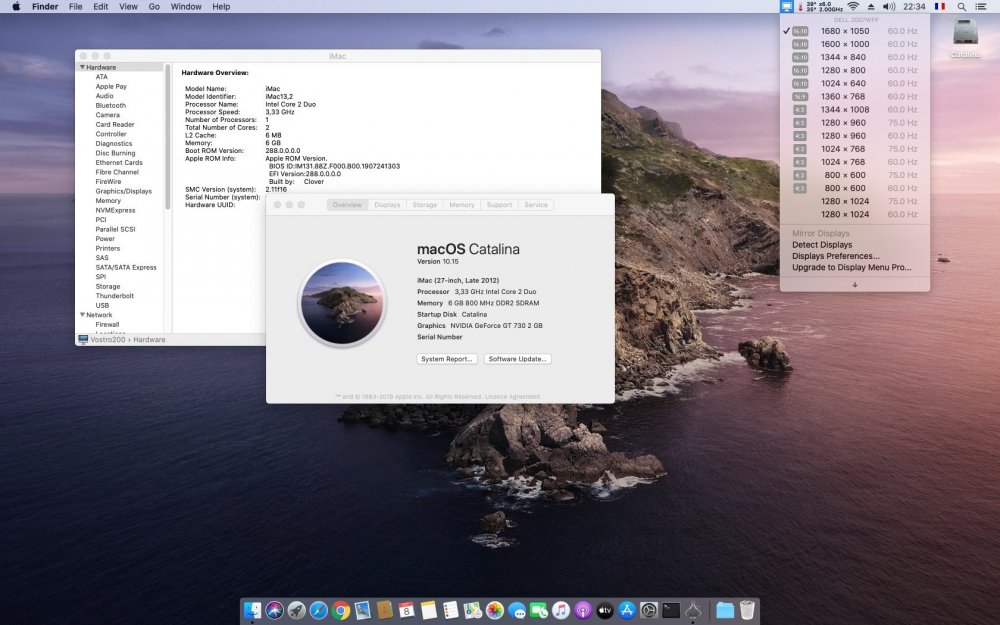The image size is (1000, 625).
Task: Click the Wi-Fi status icon
Action: pyautogui.click(x=852, y=6)
